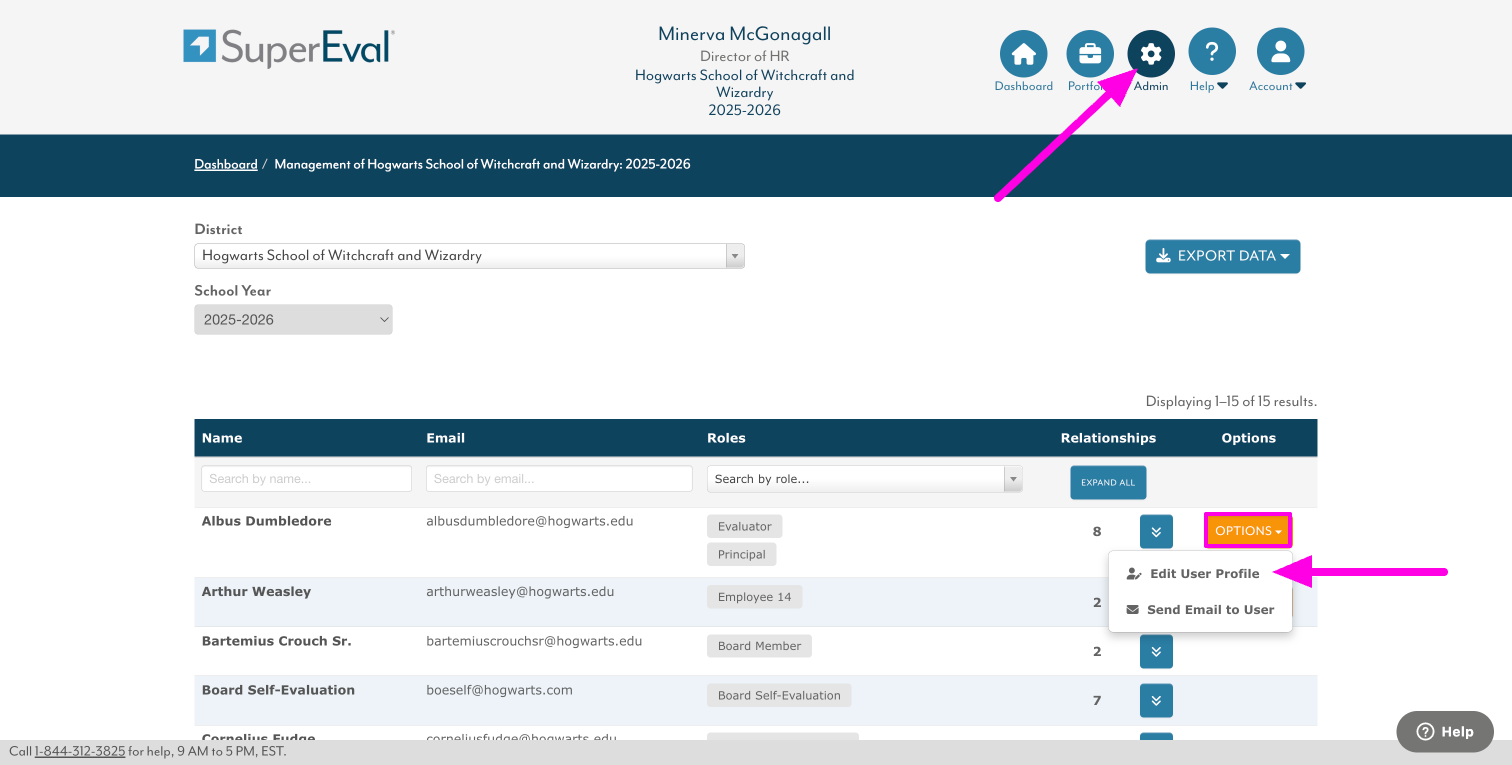1512x765 pixels.
Task: Click the floating Help button
Action: pyautogui.click(x=1445, y=731)
